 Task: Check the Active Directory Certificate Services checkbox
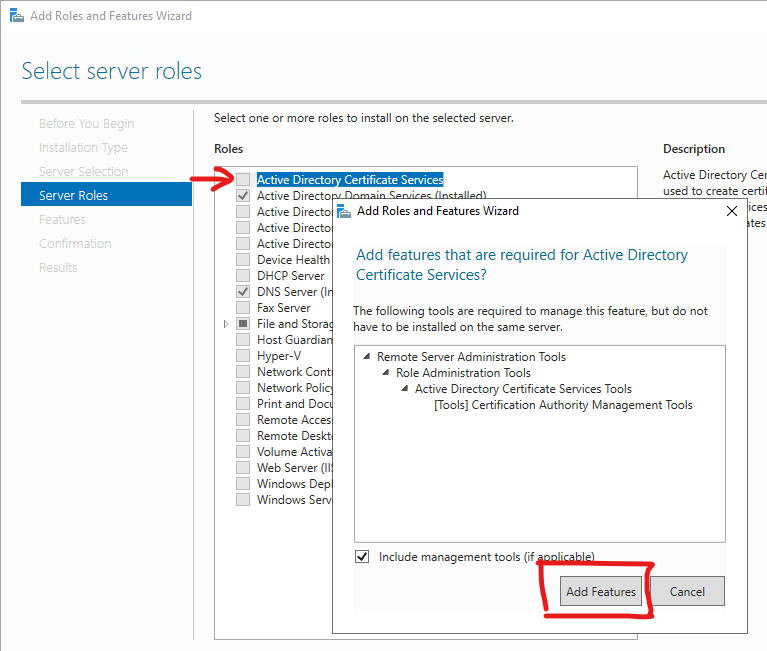tap(243, 180)
